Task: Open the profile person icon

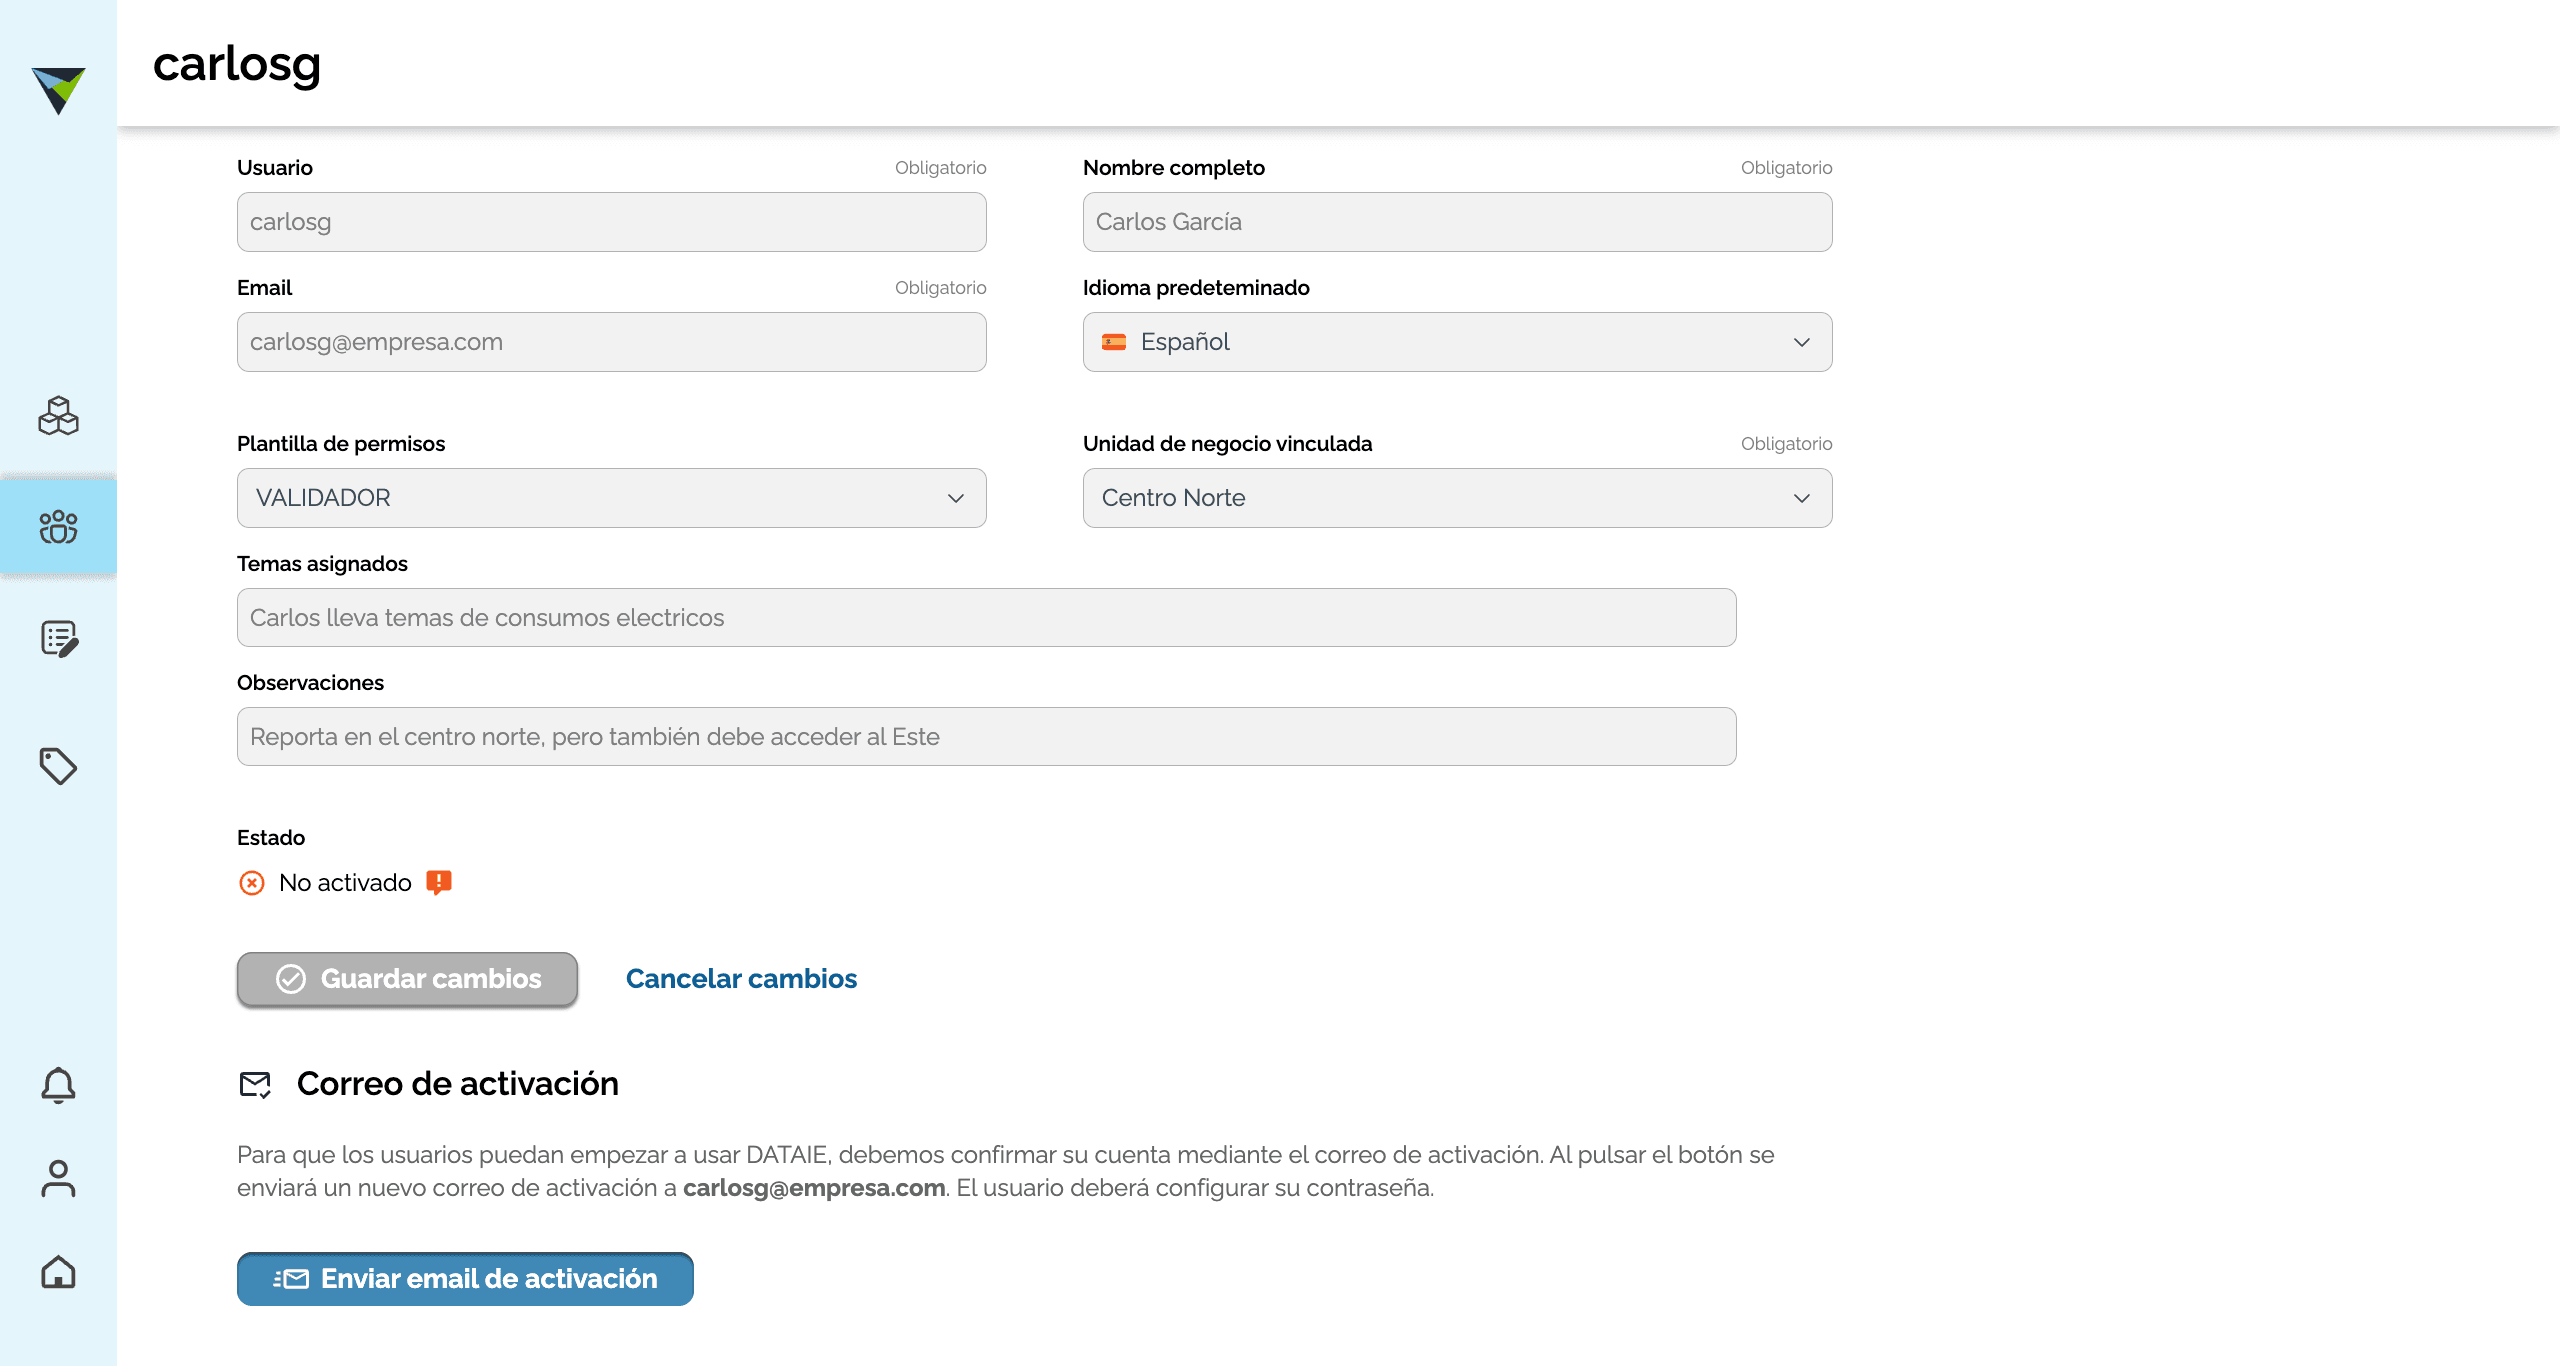Action: point(58,1178)
